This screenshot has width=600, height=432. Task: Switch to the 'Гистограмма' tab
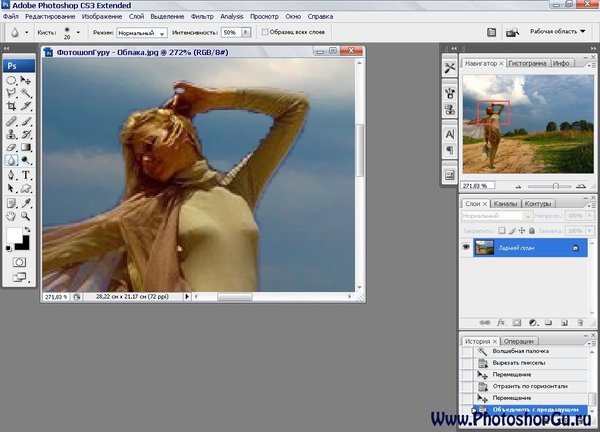point(527,63)
